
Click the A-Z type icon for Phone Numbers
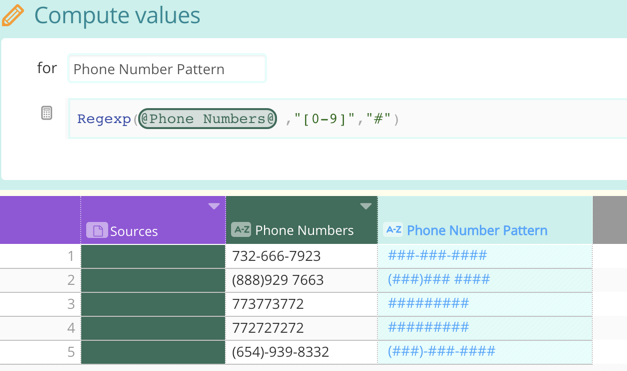[241, 230]
